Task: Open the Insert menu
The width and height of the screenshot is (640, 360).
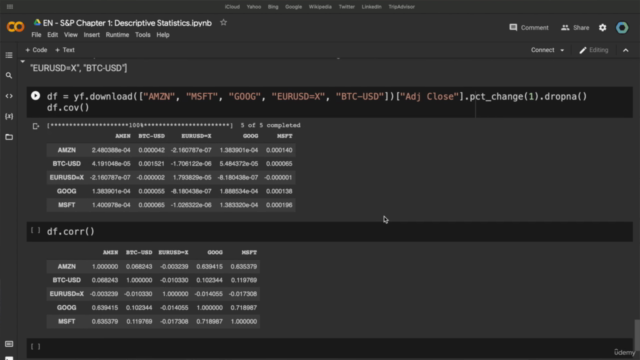Action: [x=91, y=35]
